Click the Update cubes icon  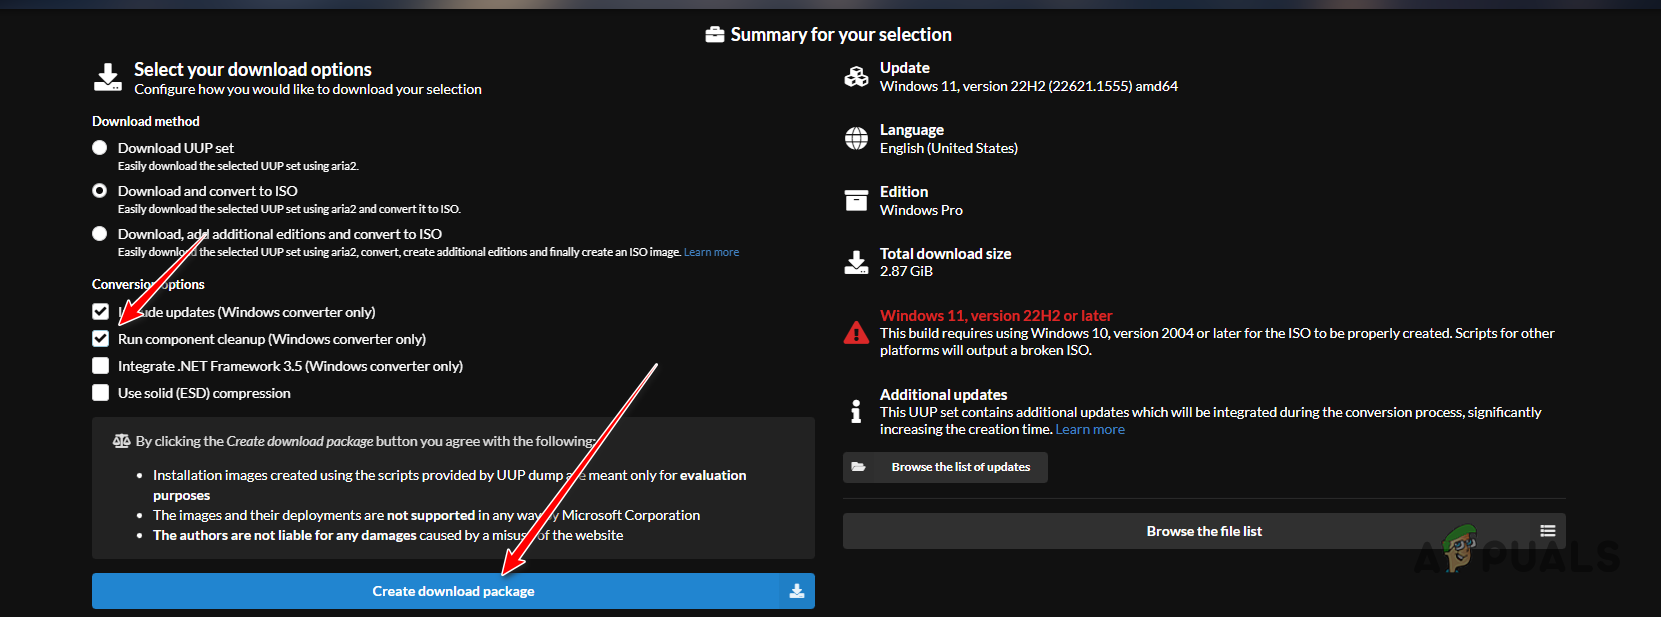[x=856, y=77]
